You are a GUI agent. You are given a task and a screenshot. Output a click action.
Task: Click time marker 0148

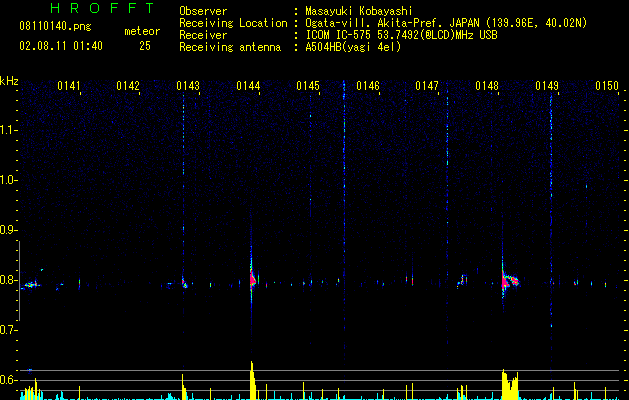pyautogui.click(x=487, y=86)
